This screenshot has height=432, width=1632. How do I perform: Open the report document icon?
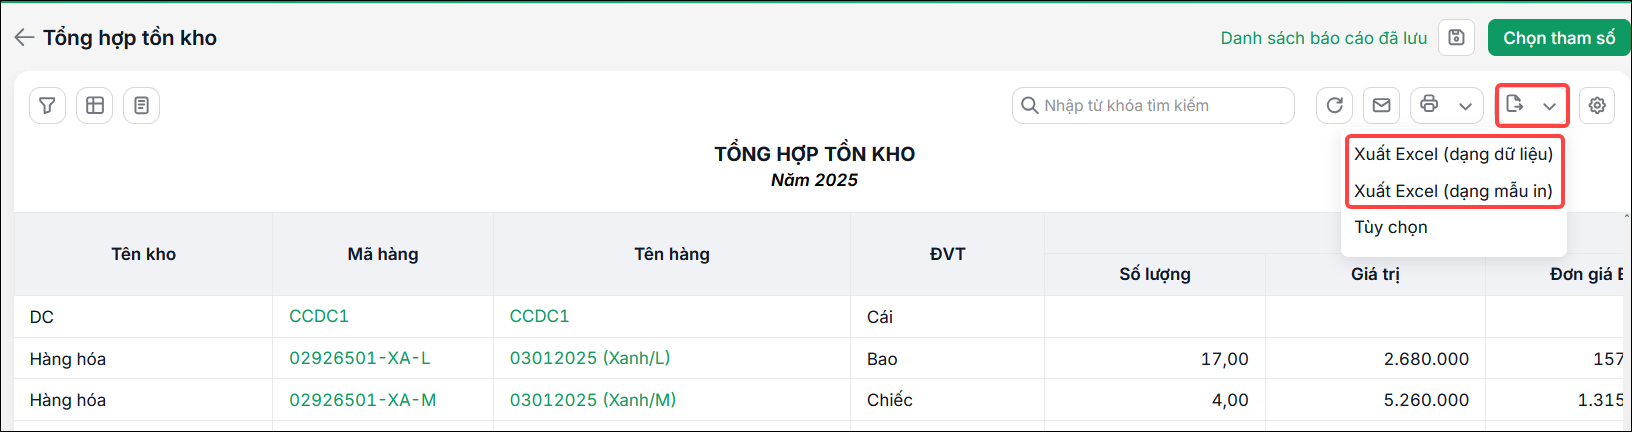pyautogui.click(x=142, y=105)
